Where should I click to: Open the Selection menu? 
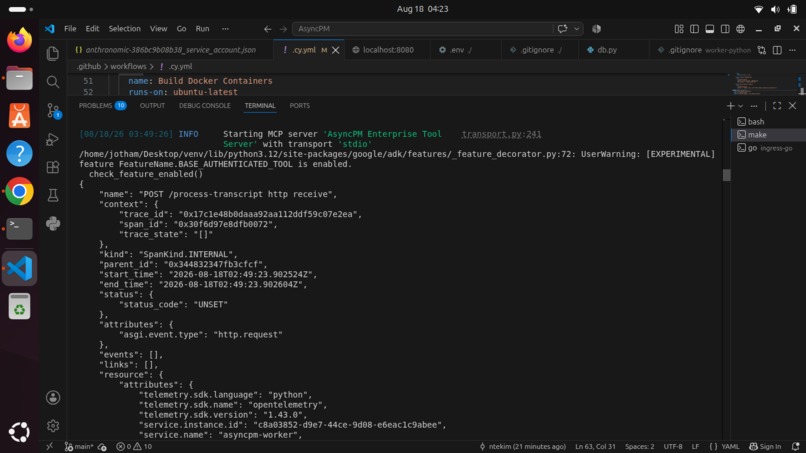(x=124, y=29)
